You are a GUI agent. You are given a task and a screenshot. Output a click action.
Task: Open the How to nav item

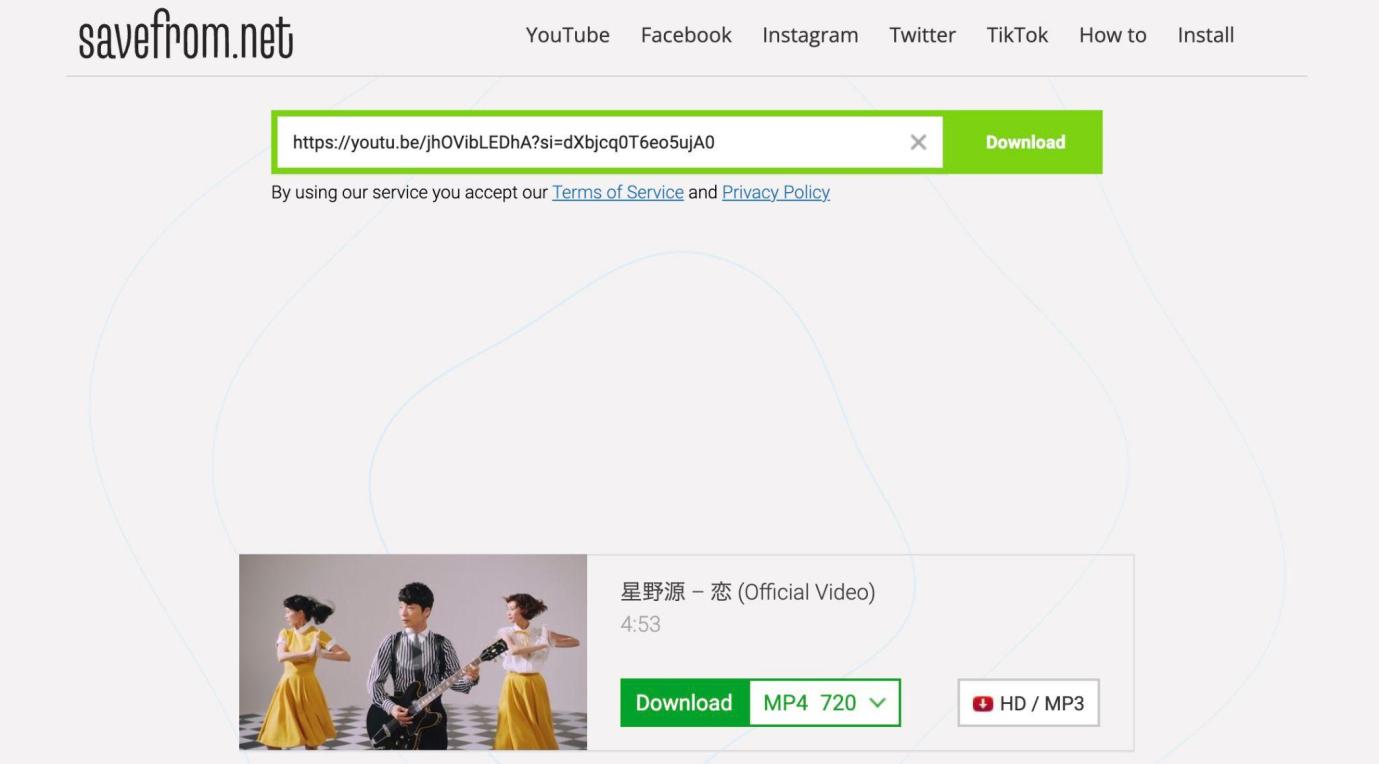(x=1113, y=35)
